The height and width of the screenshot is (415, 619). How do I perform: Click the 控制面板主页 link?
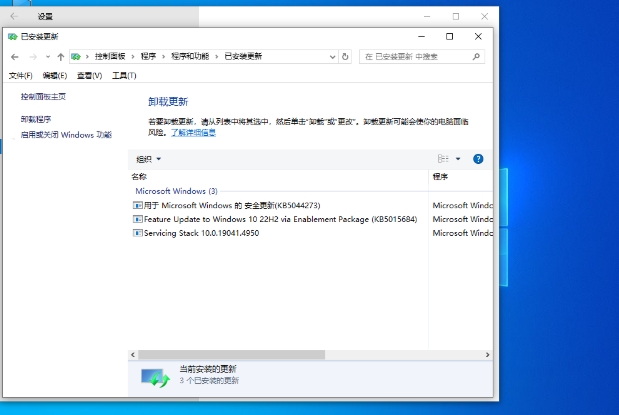point(43,96)
